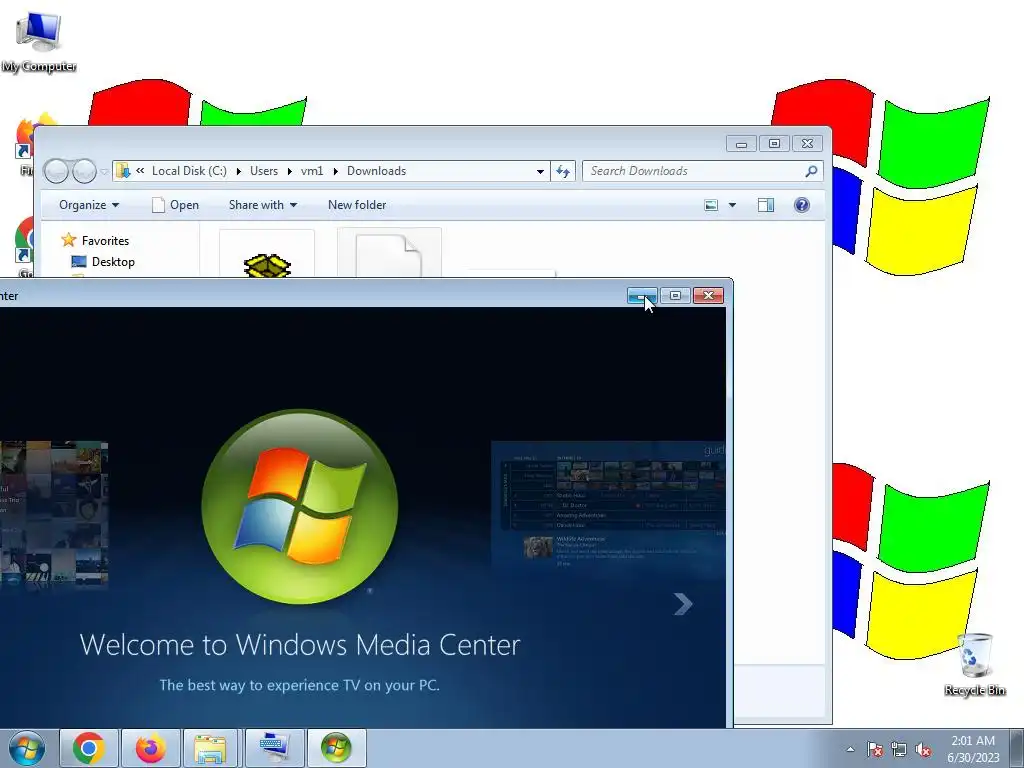Click the Show desktop strip
The width and height of the screenshot is (1024, 768).
(1017, 748)
